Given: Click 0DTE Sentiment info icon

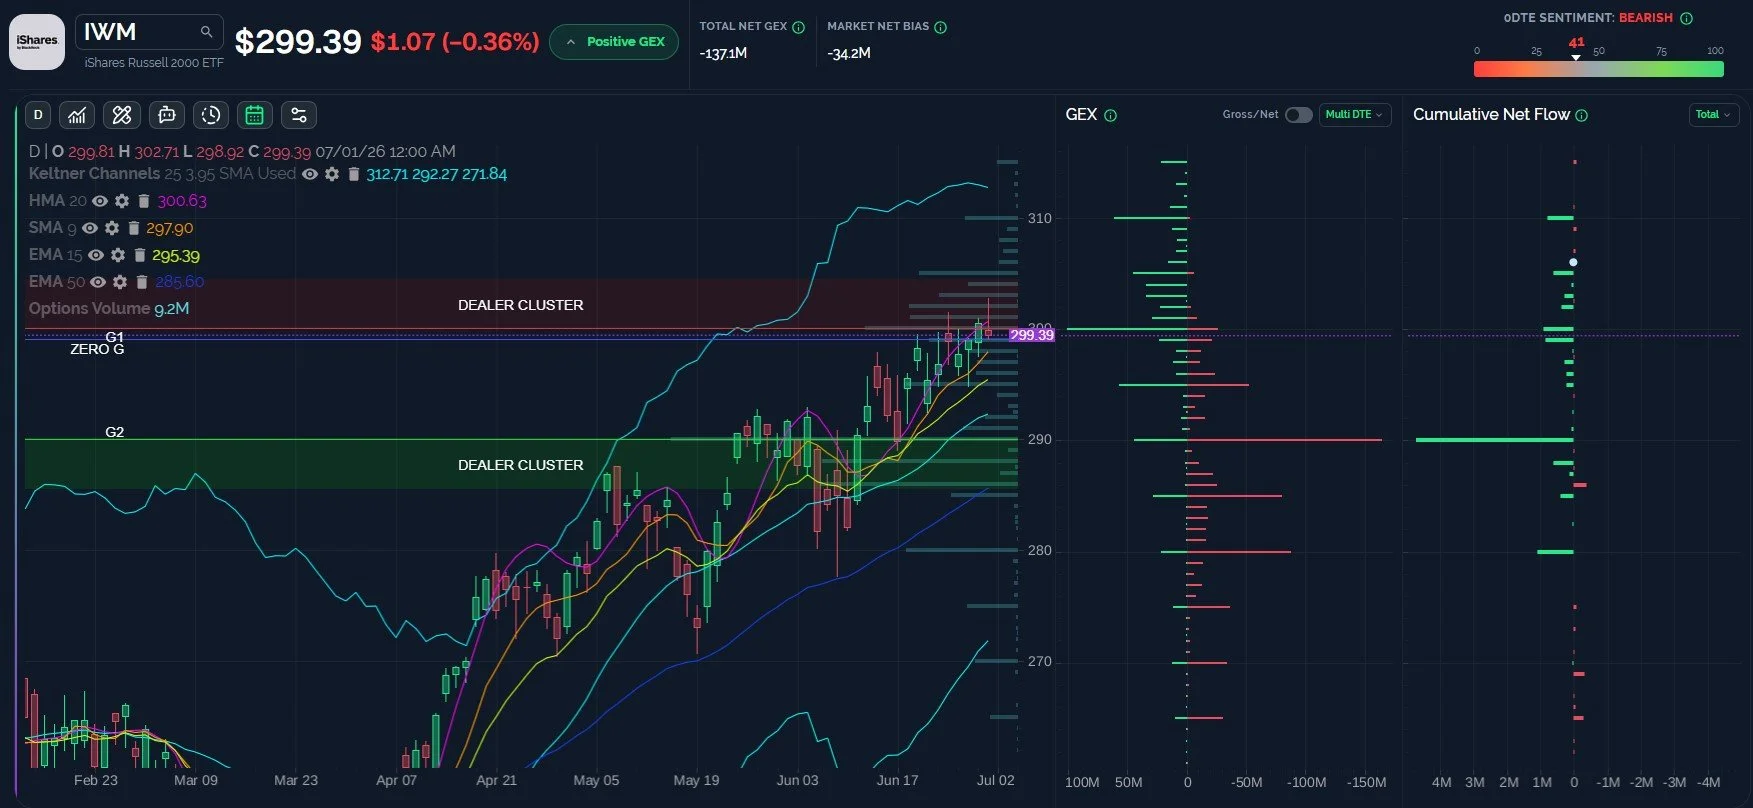Looking at the screenshot, I should (1686, 18).
